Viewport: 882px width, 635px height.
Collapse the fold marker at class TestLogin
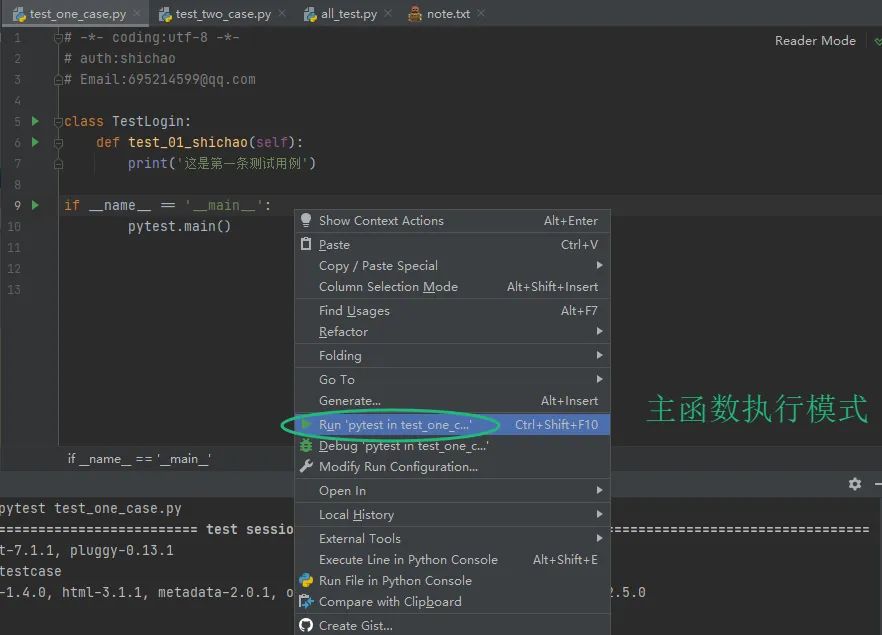(58, 121)
